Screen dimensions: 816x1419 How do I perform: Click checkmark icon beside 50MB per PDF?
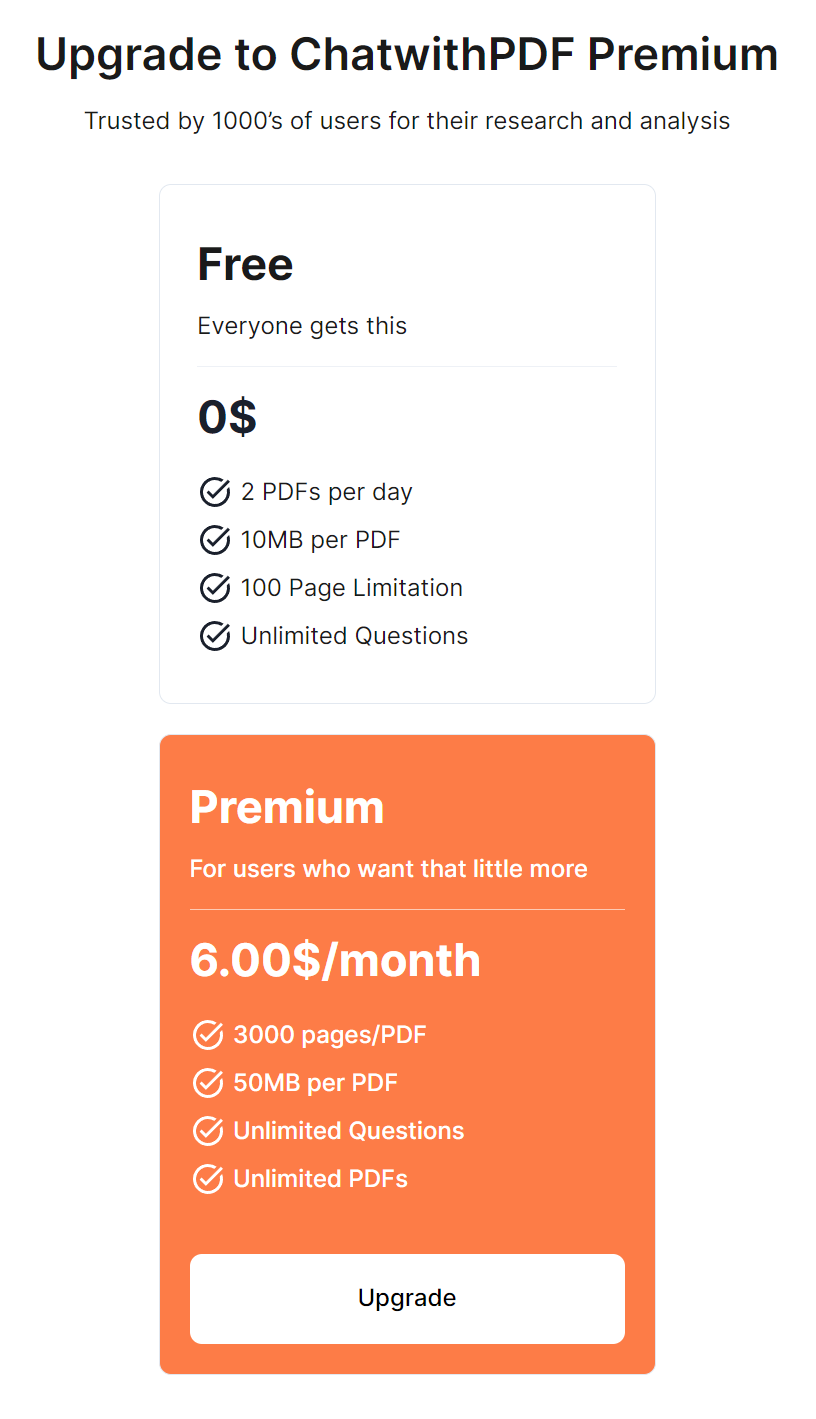pos(207,1083)
